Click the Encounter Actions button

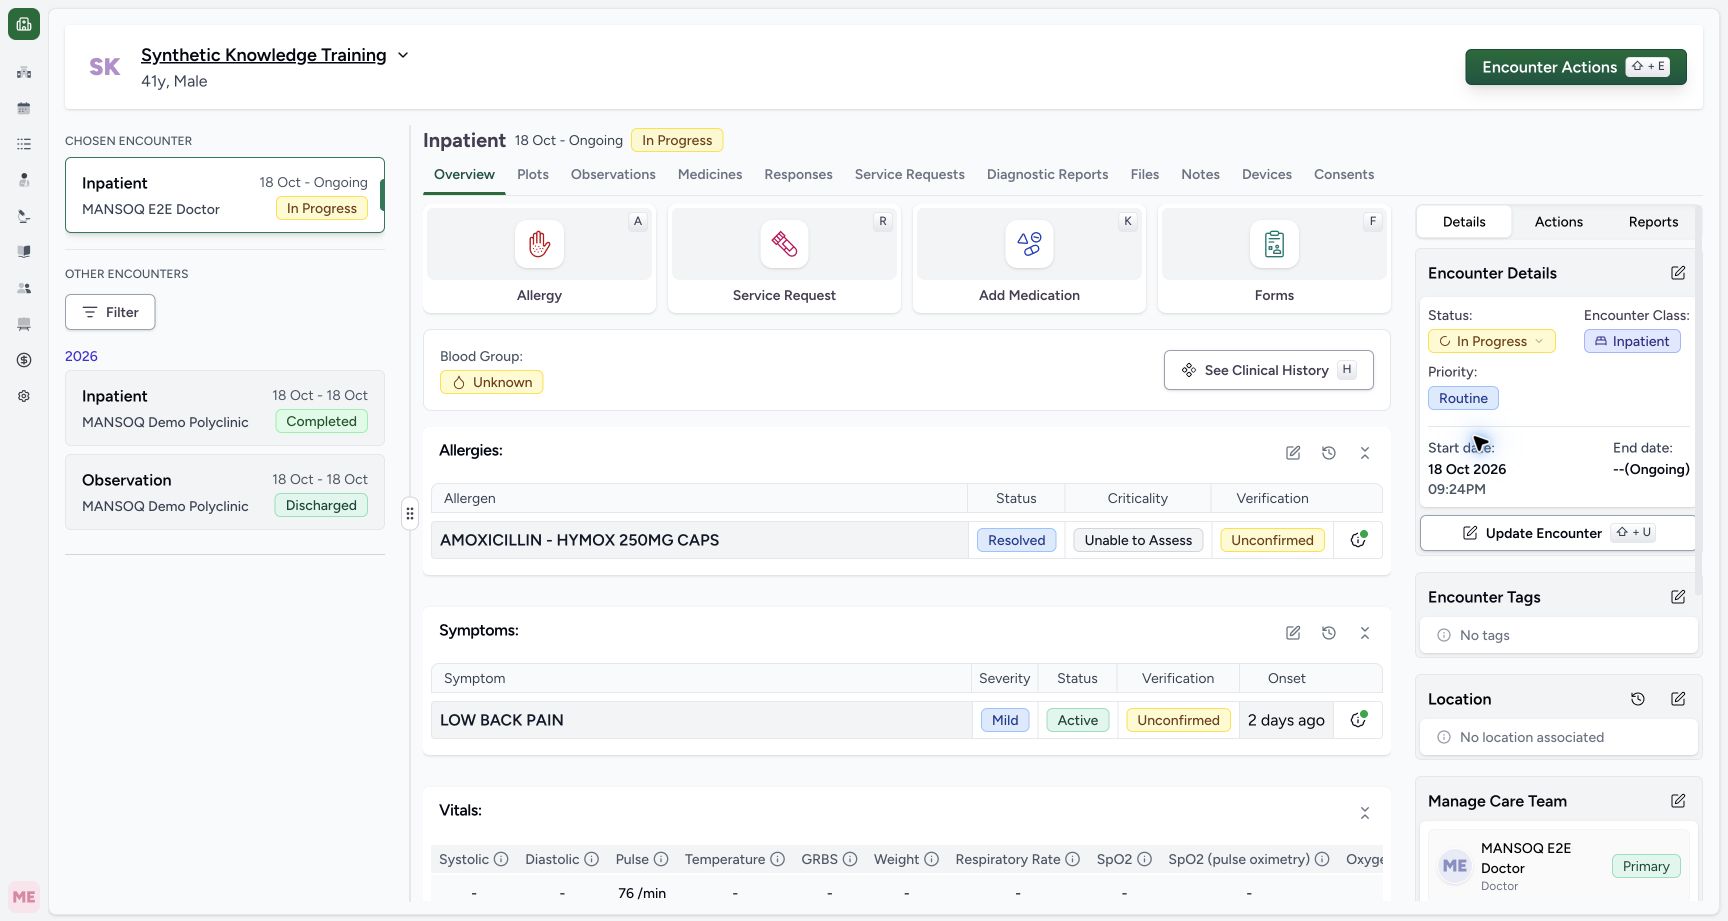pos(1576,67)
